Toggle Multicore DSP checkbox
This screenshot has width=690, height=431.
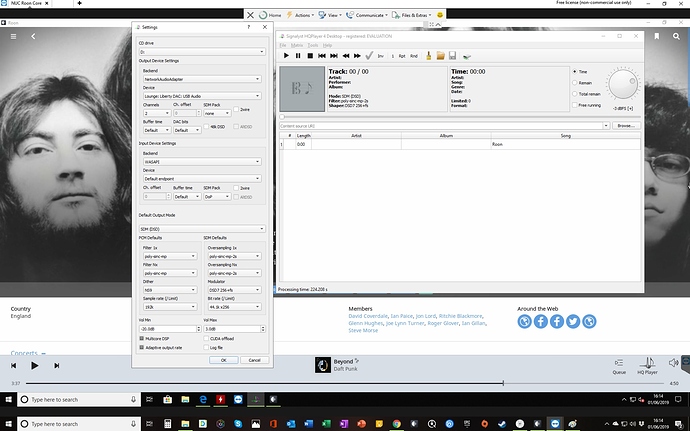click(x=142, y=339)
